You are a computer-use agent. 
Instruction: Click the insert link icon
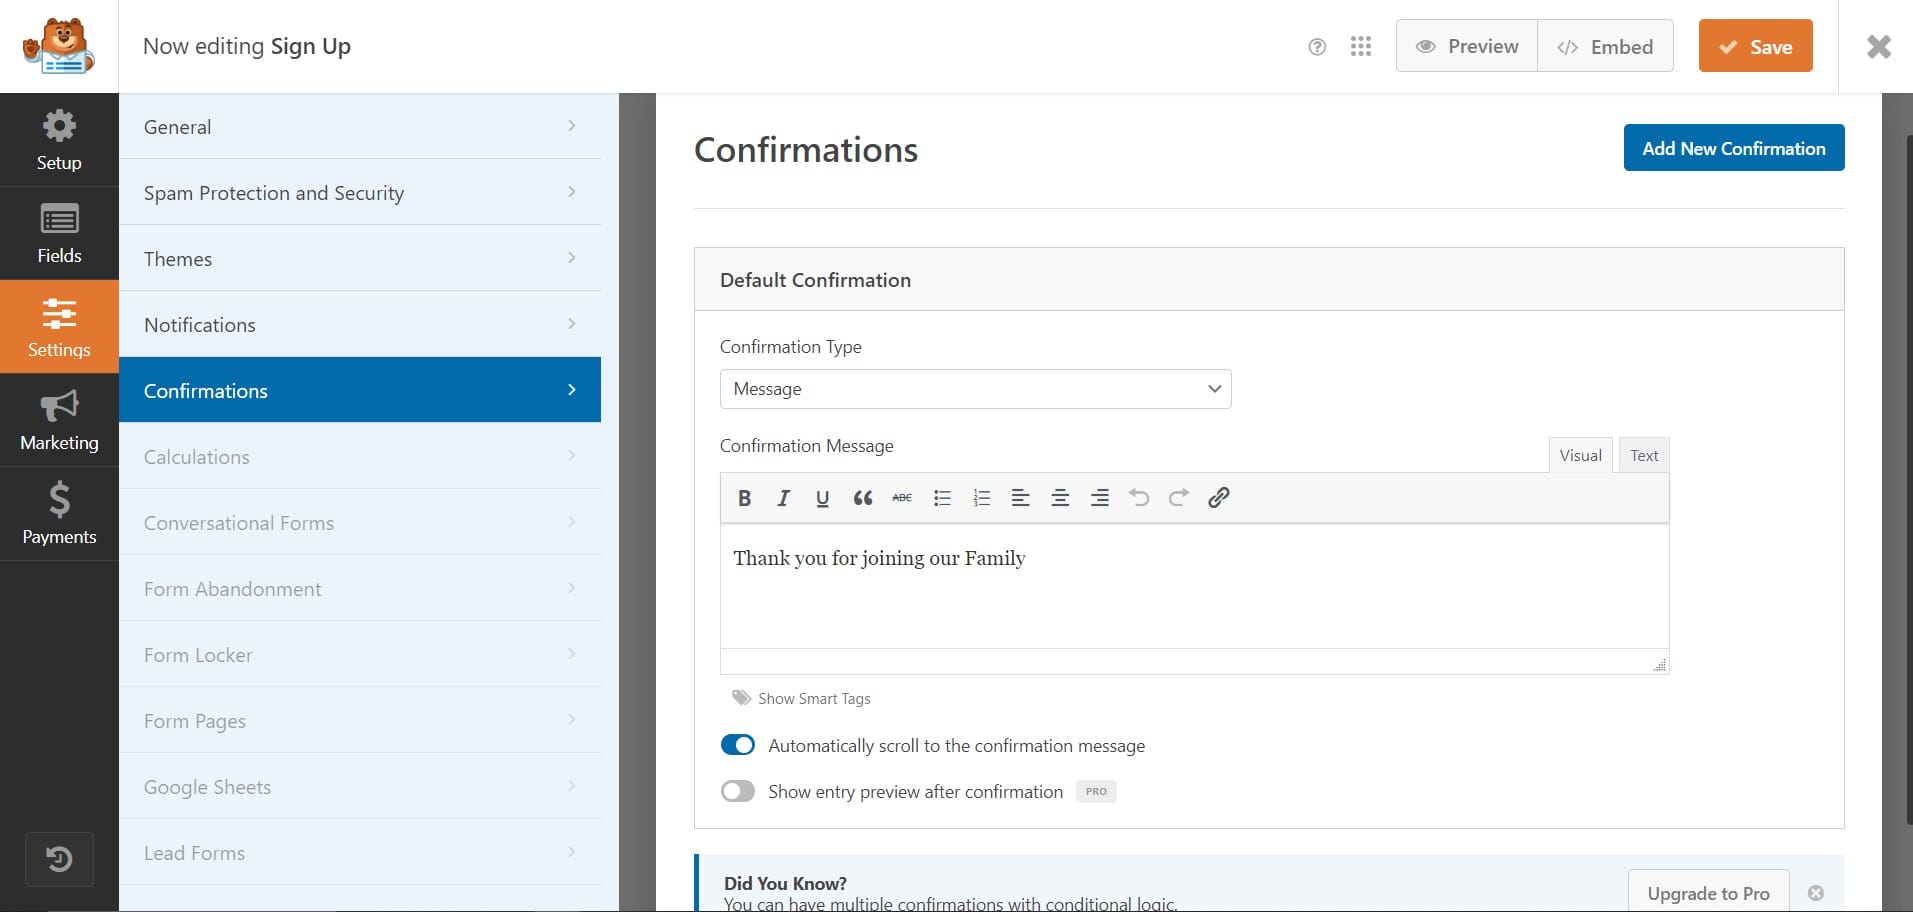click(1218, 498)
